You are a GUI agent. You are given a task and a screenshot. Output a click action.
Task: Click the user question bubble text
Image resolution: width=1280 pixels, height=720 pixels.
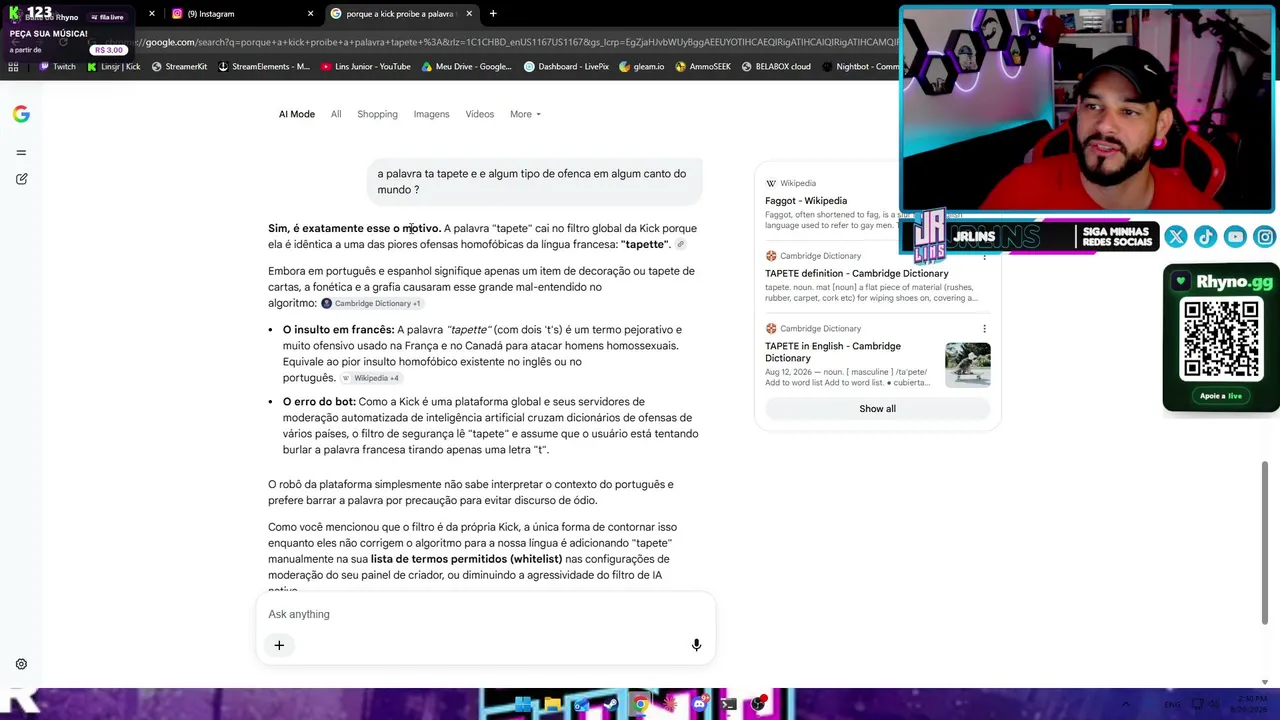click(x=532, y=181)
